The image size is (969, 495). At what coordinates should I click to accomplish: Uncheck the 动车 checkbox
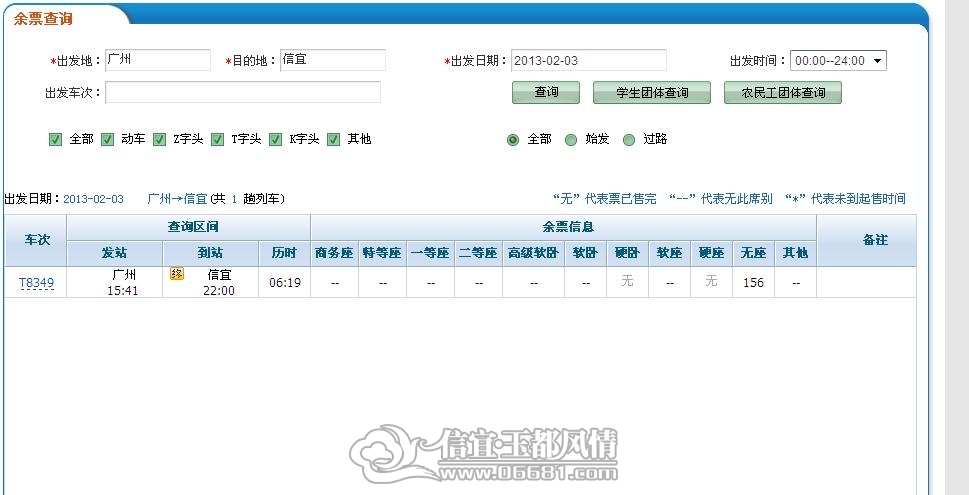[x=108, y=140]
